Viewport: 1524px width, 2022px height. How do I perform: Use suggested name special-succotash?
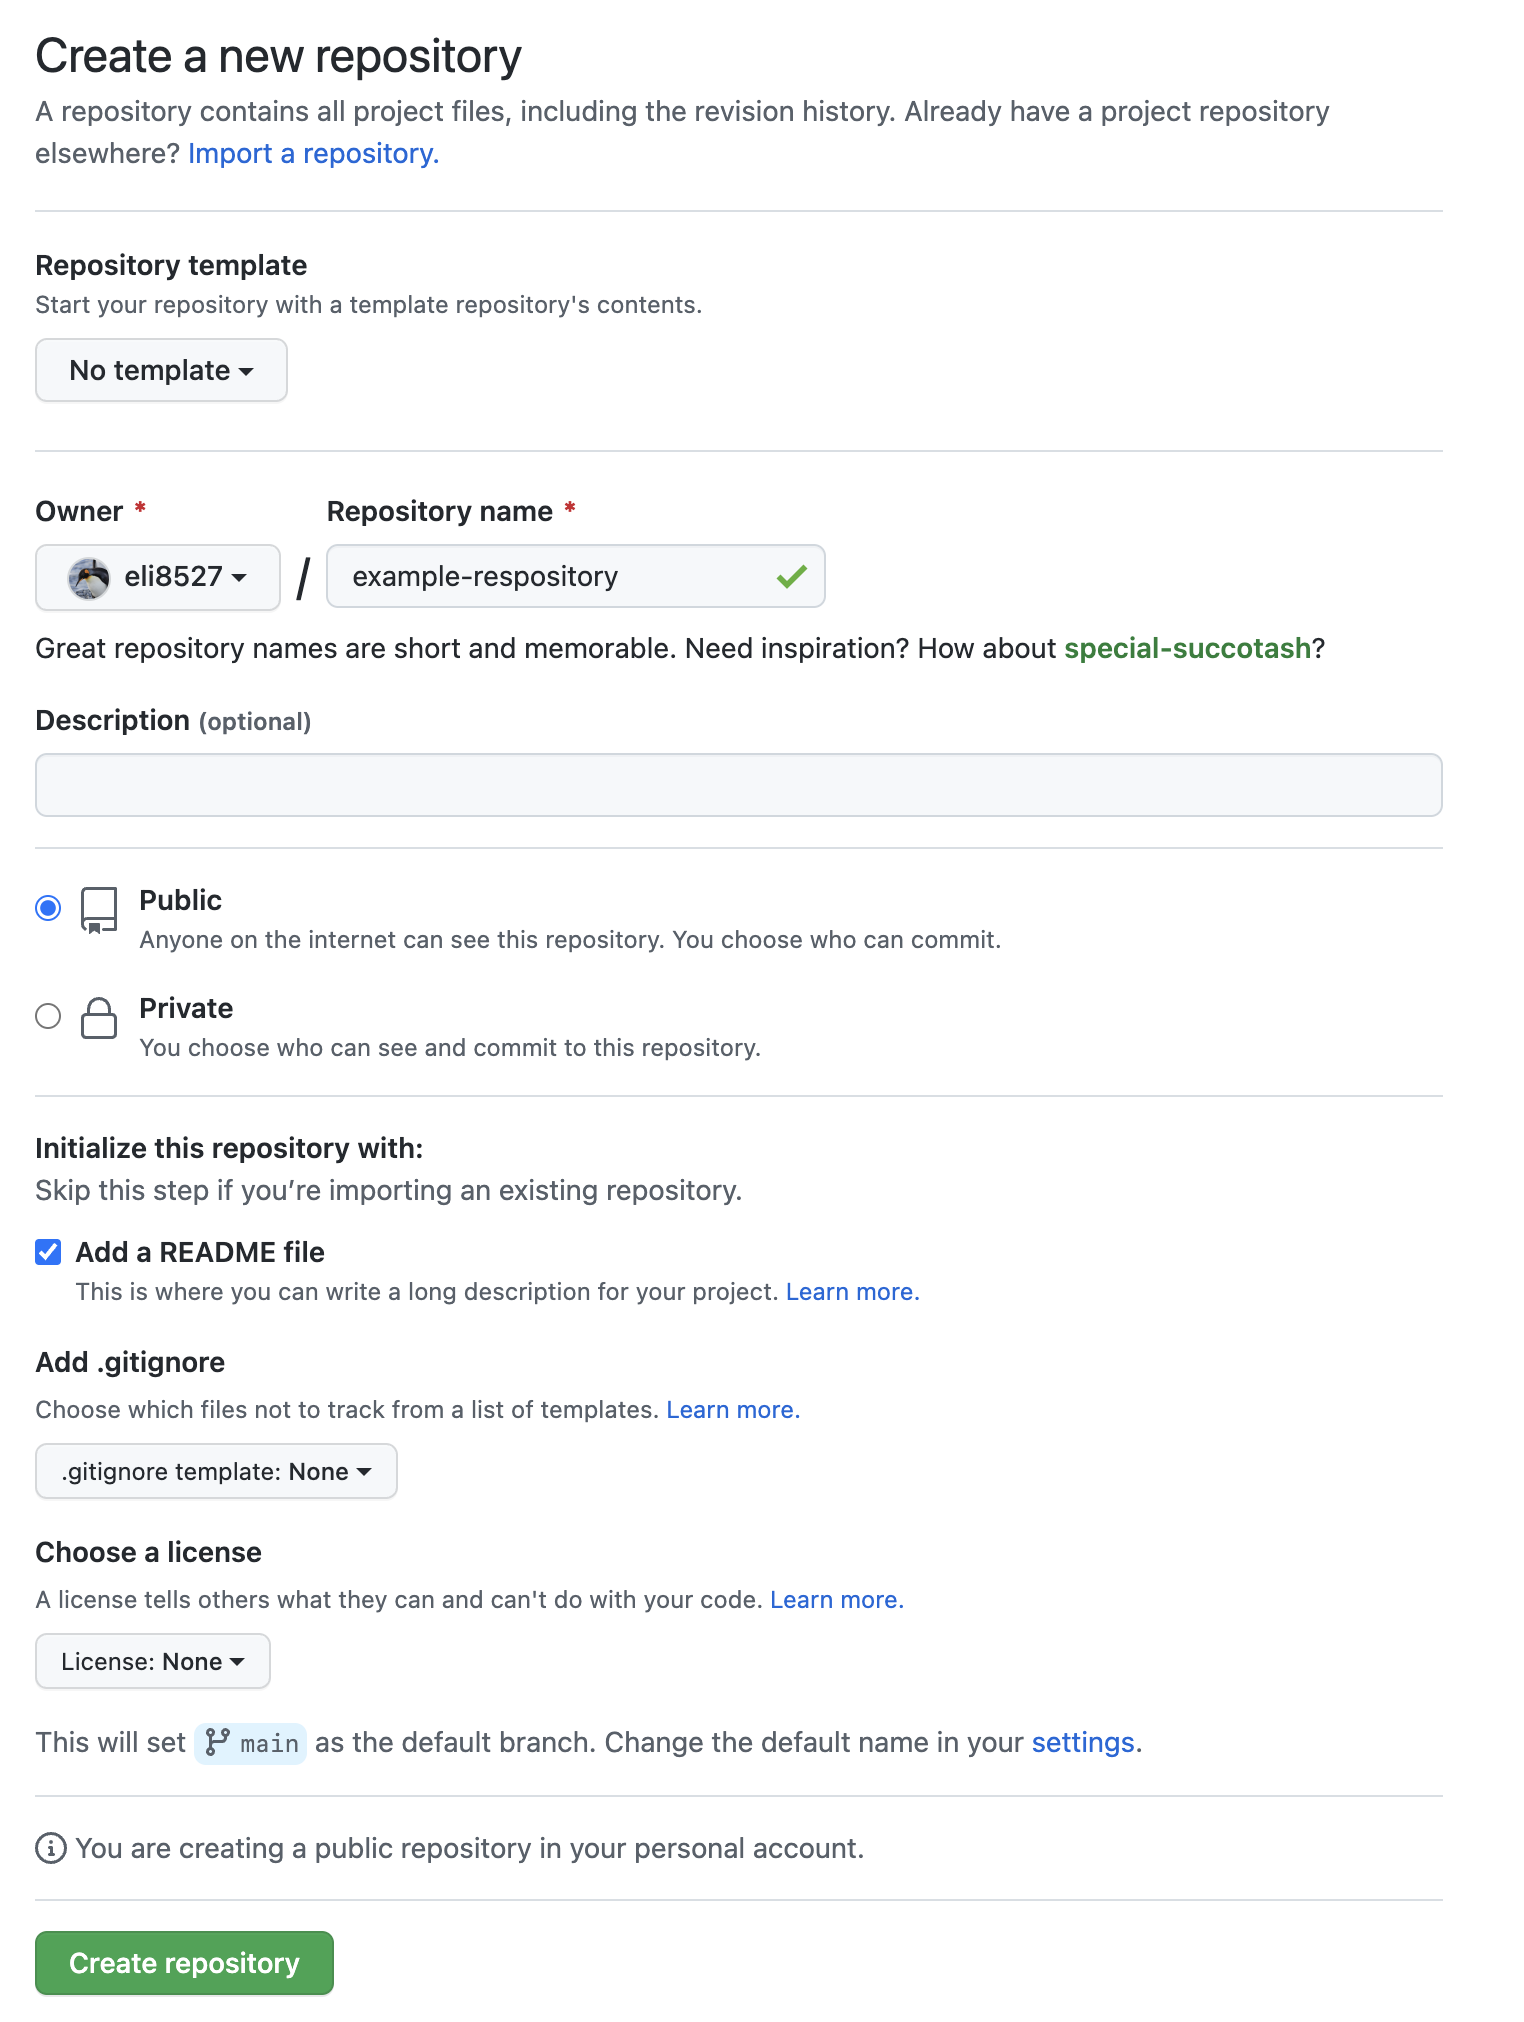[1187, 648]
